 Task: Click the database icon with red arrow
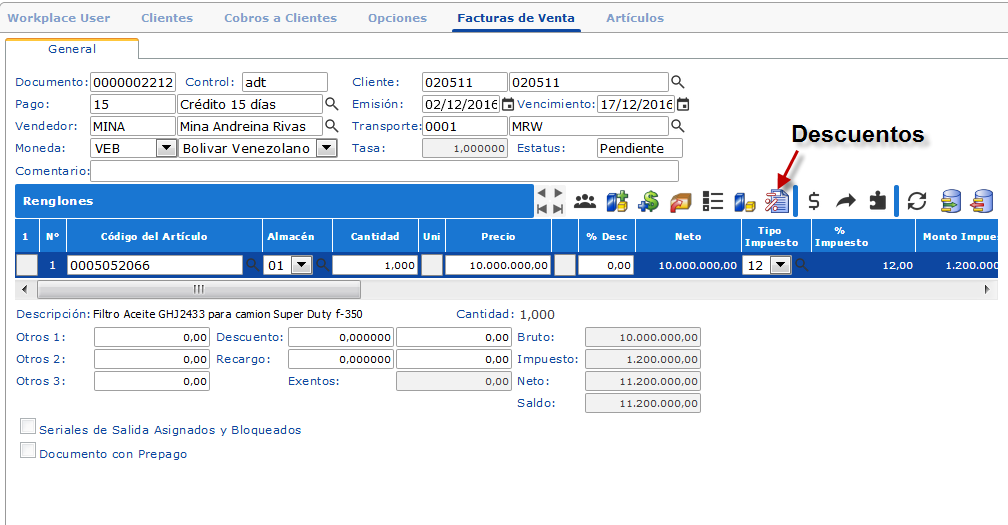coord(982,202)
